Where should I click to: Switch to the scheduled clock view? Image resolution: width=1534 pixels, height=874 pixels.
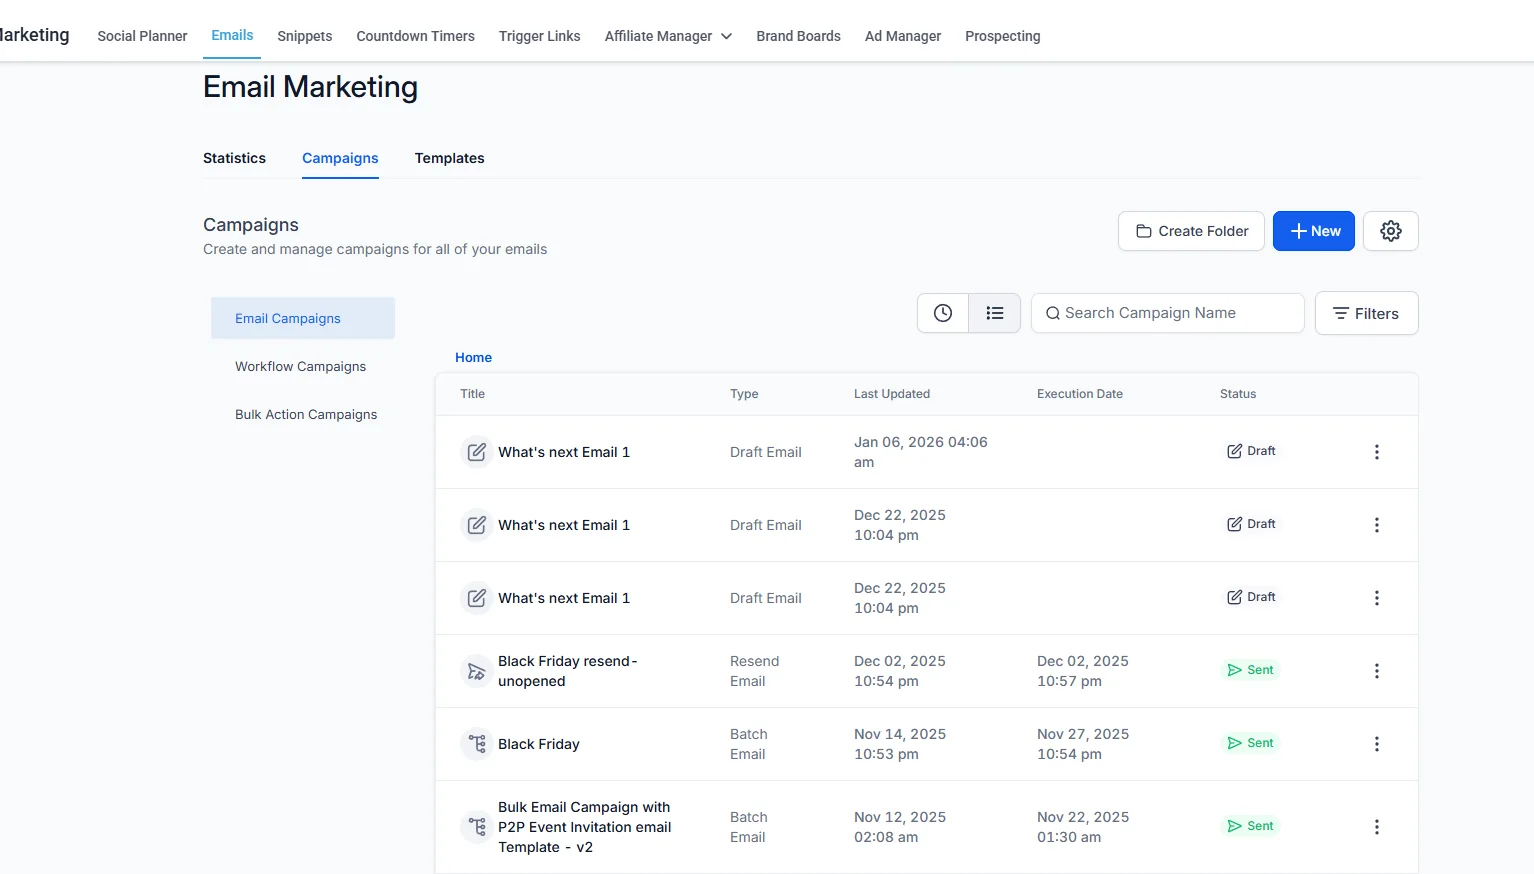point(943,313)
